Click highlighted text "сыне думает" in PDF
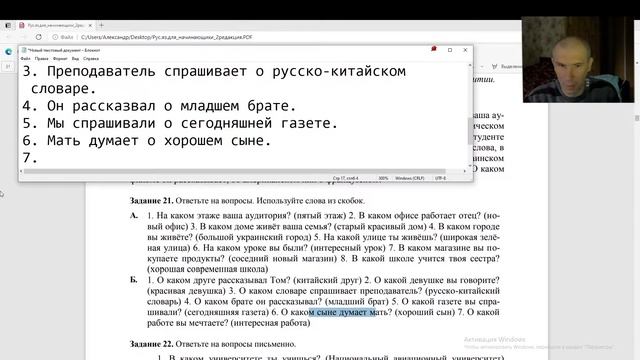 pos(342,312)
